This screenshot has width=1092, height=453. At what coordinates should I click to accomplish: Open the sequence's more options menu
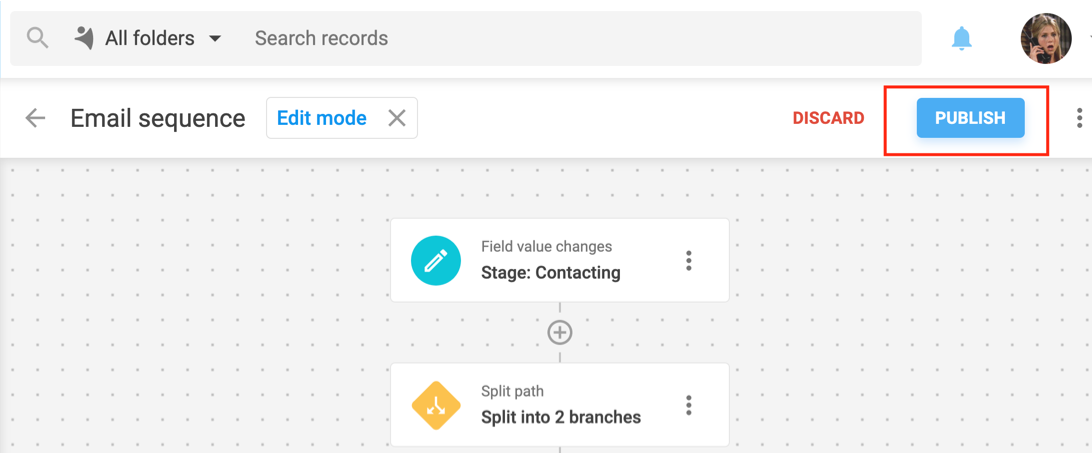[1079, 118]
